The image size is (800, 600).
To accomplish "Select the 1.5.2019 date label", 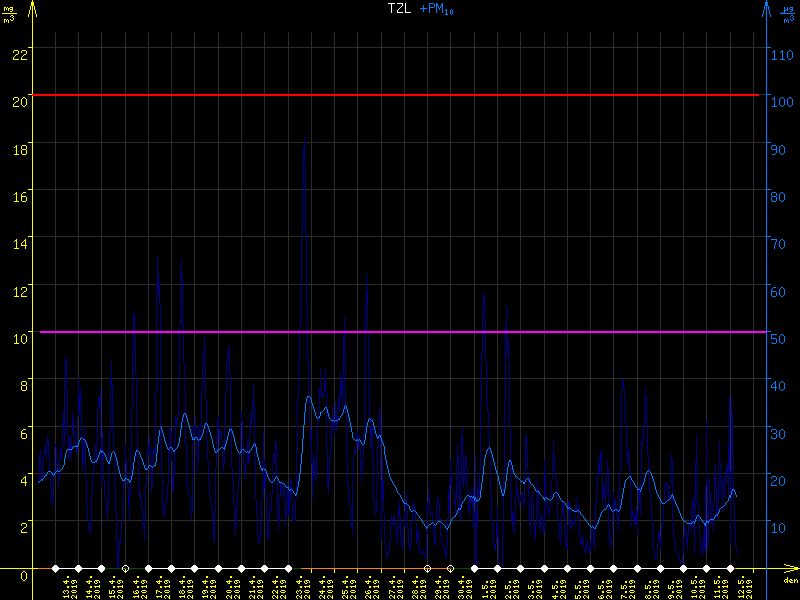I will (485, 586).
